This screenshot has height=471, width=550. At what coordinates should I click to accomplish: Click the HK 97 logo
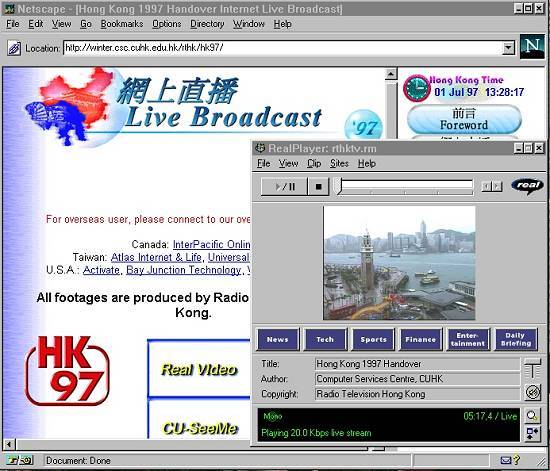coord(67,371)
